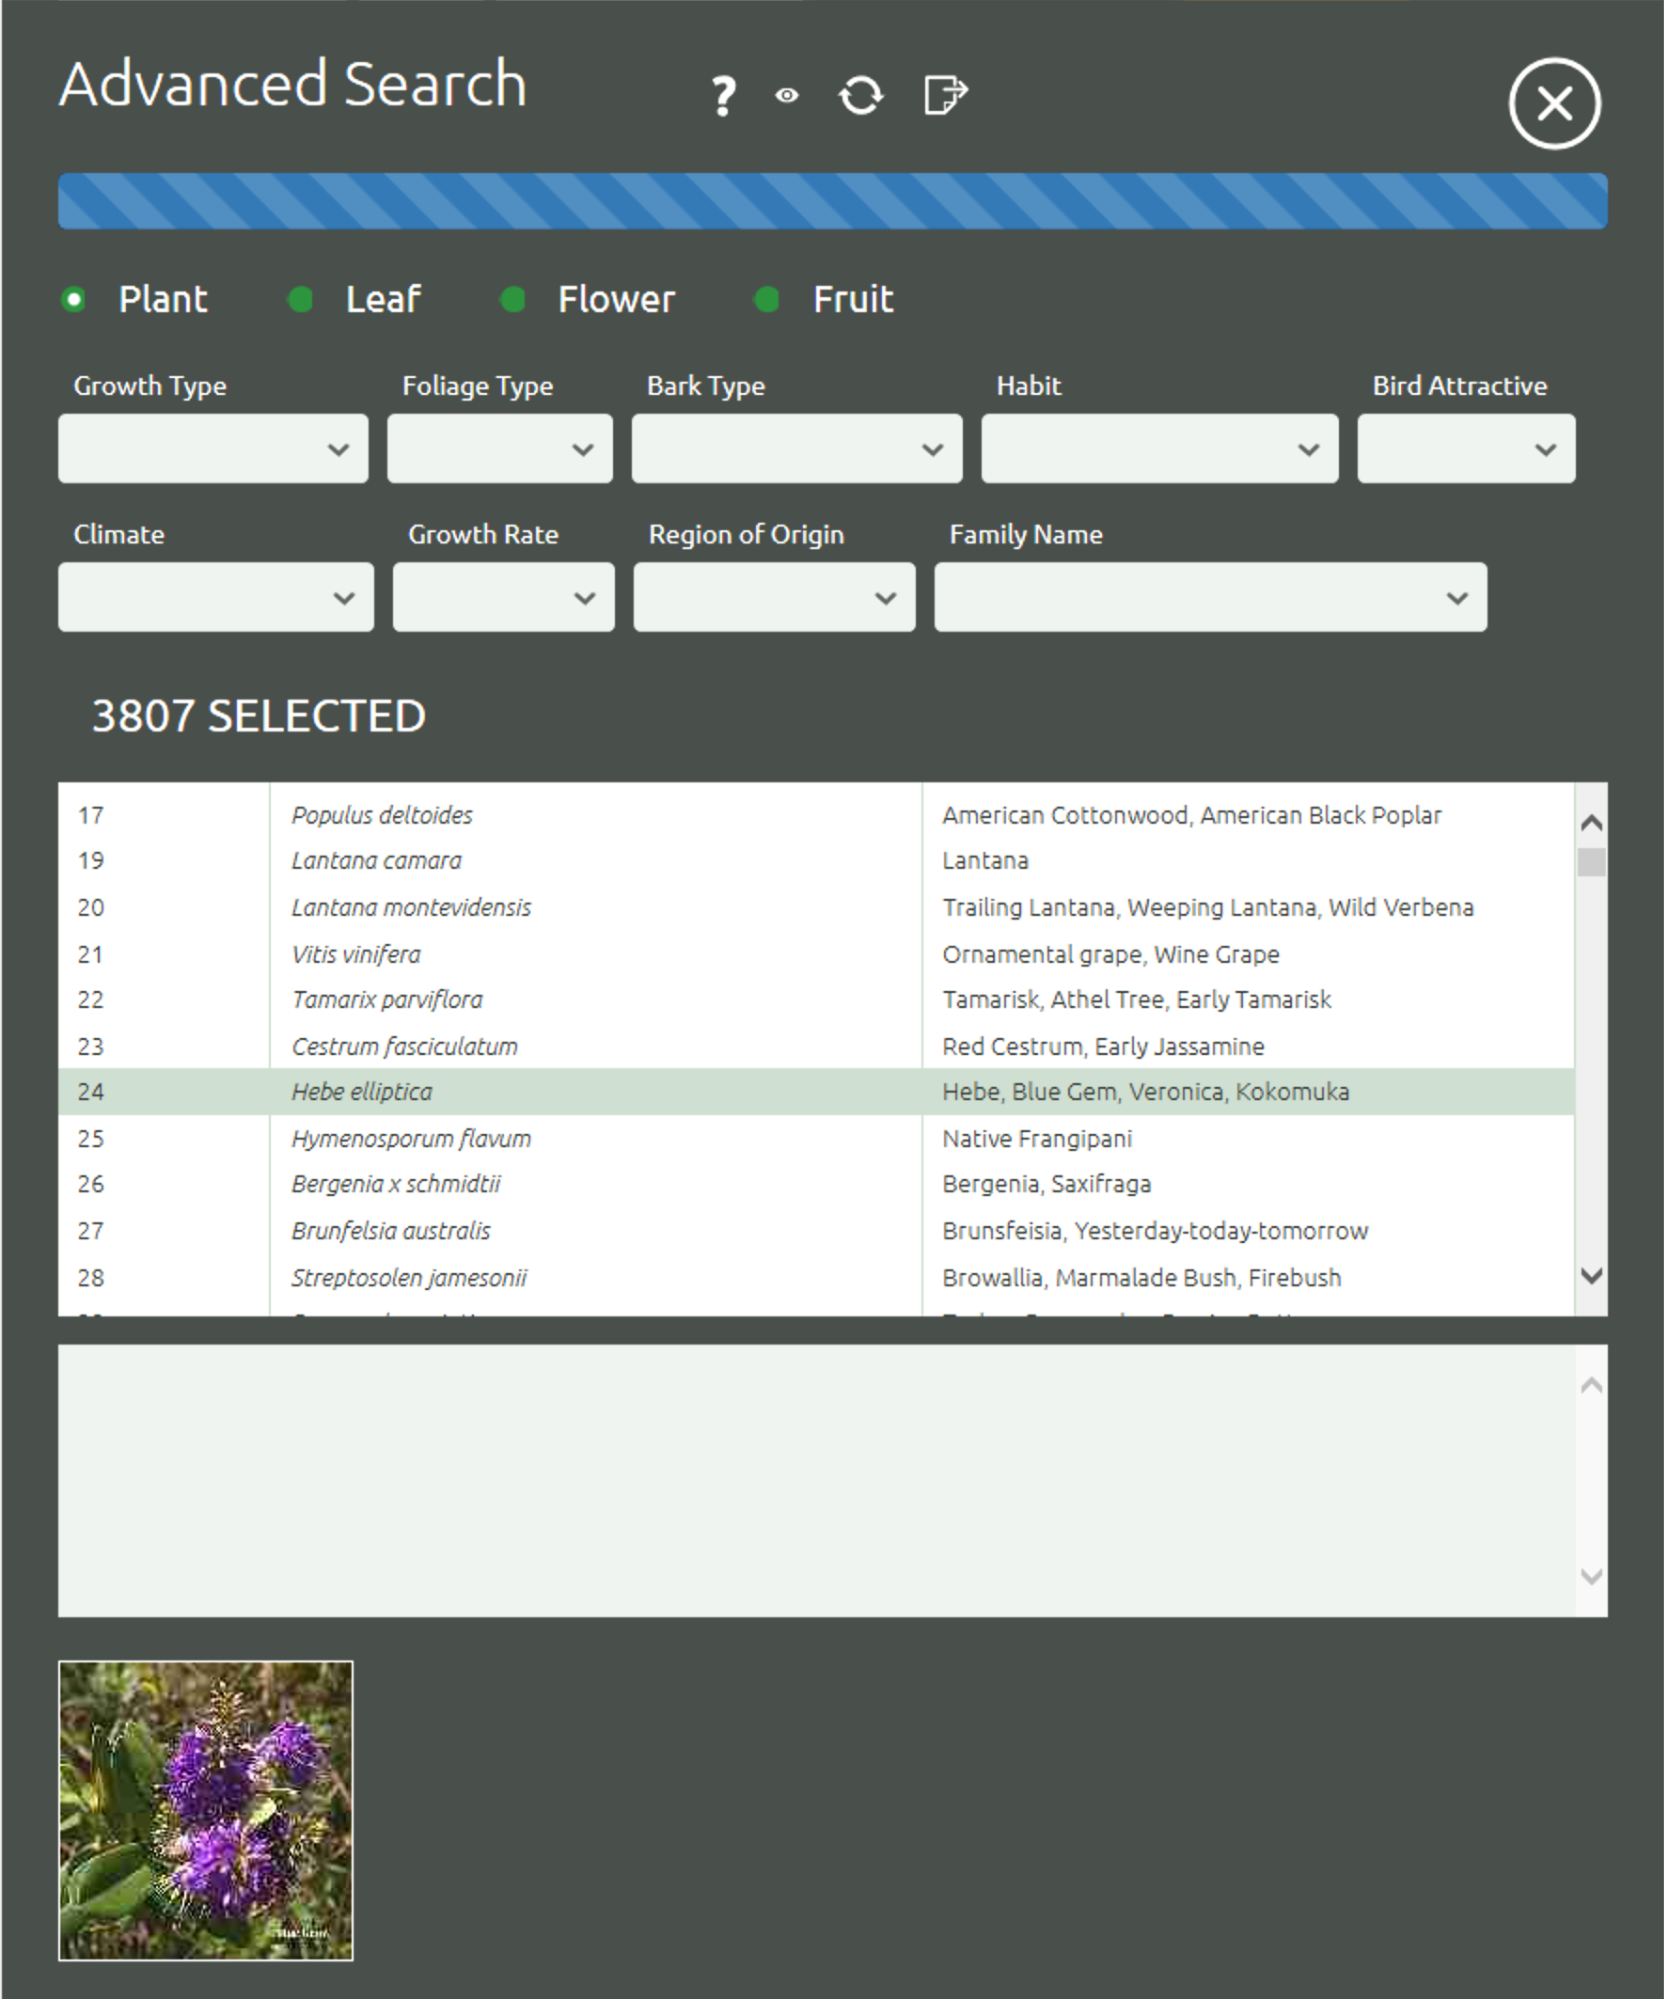This screenshot has height=1999, width=1665.
Task: Click common name Red Cestrum, Early Jassamine
Action: click(x=1103, y=1046)
